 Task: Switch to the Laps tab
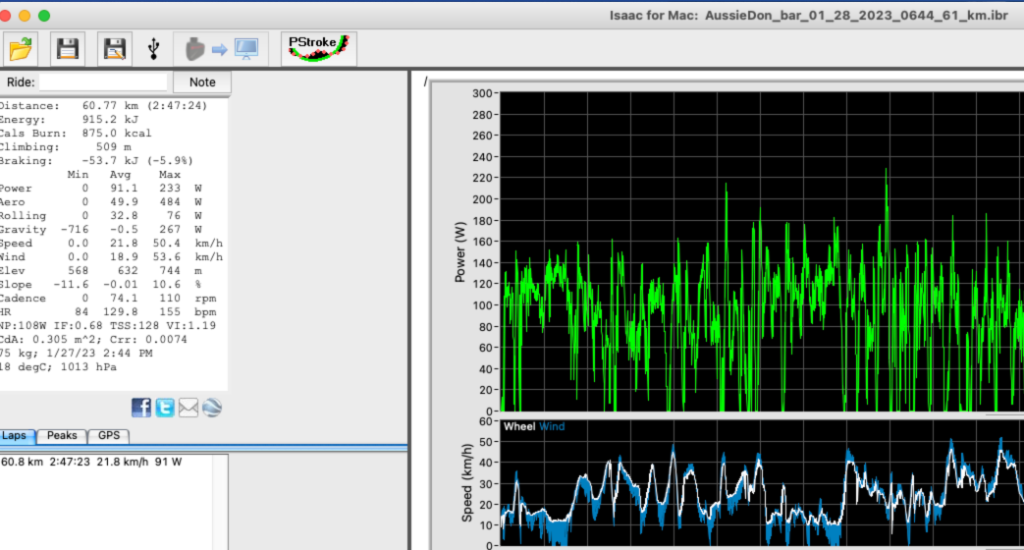click(x=15, y=436)
